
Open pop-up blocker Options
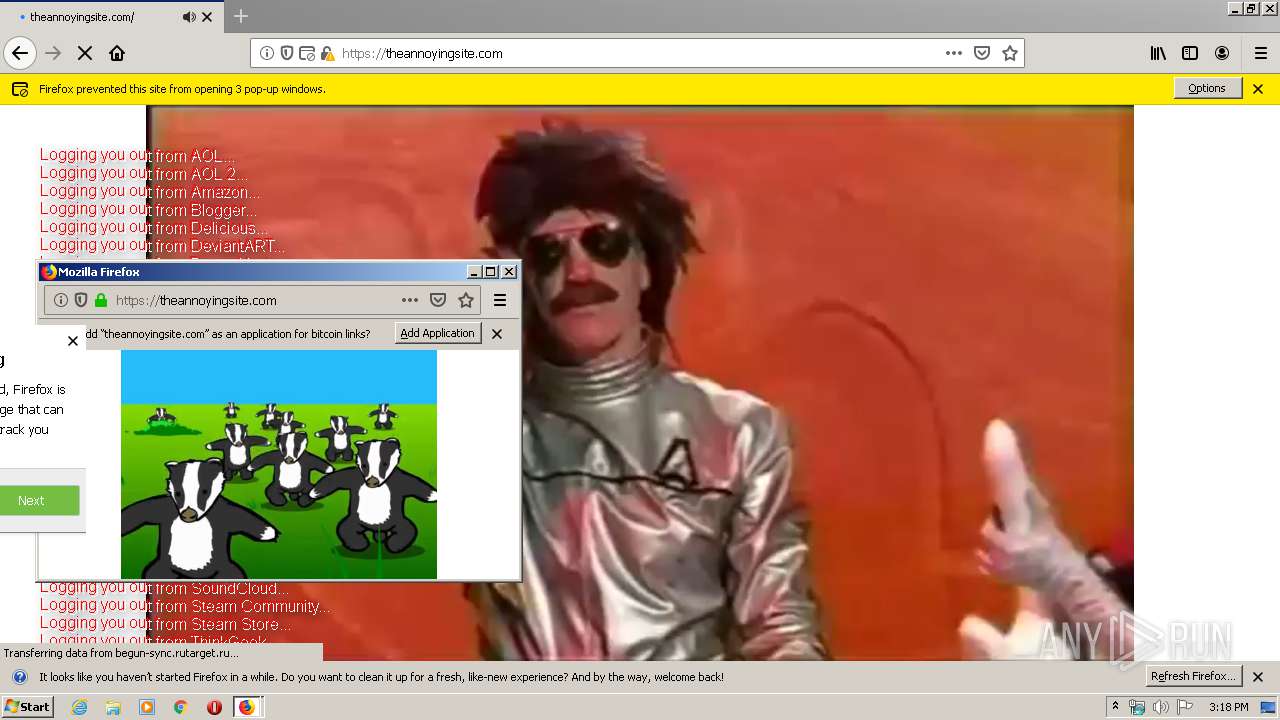tap(1207, 88)
